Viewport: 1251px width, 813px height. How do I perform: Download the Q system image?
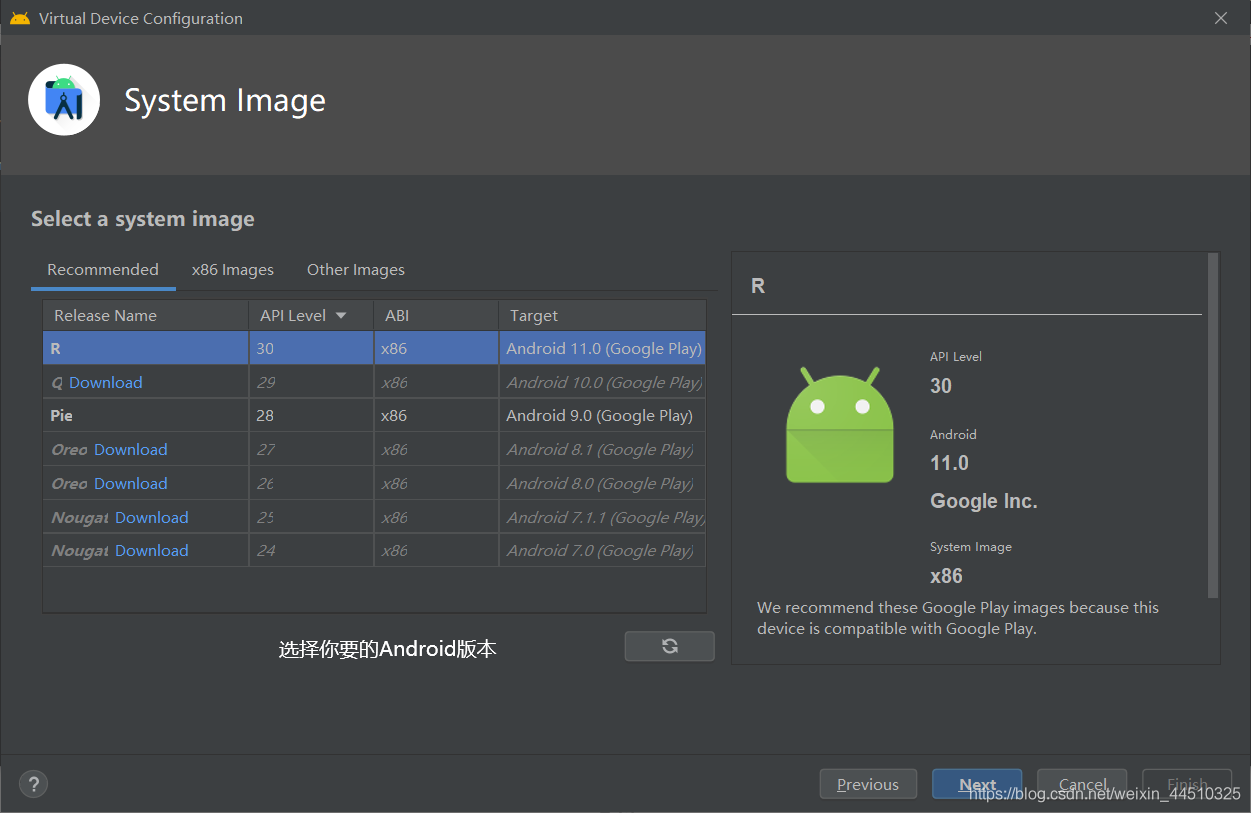click(106, 383)
